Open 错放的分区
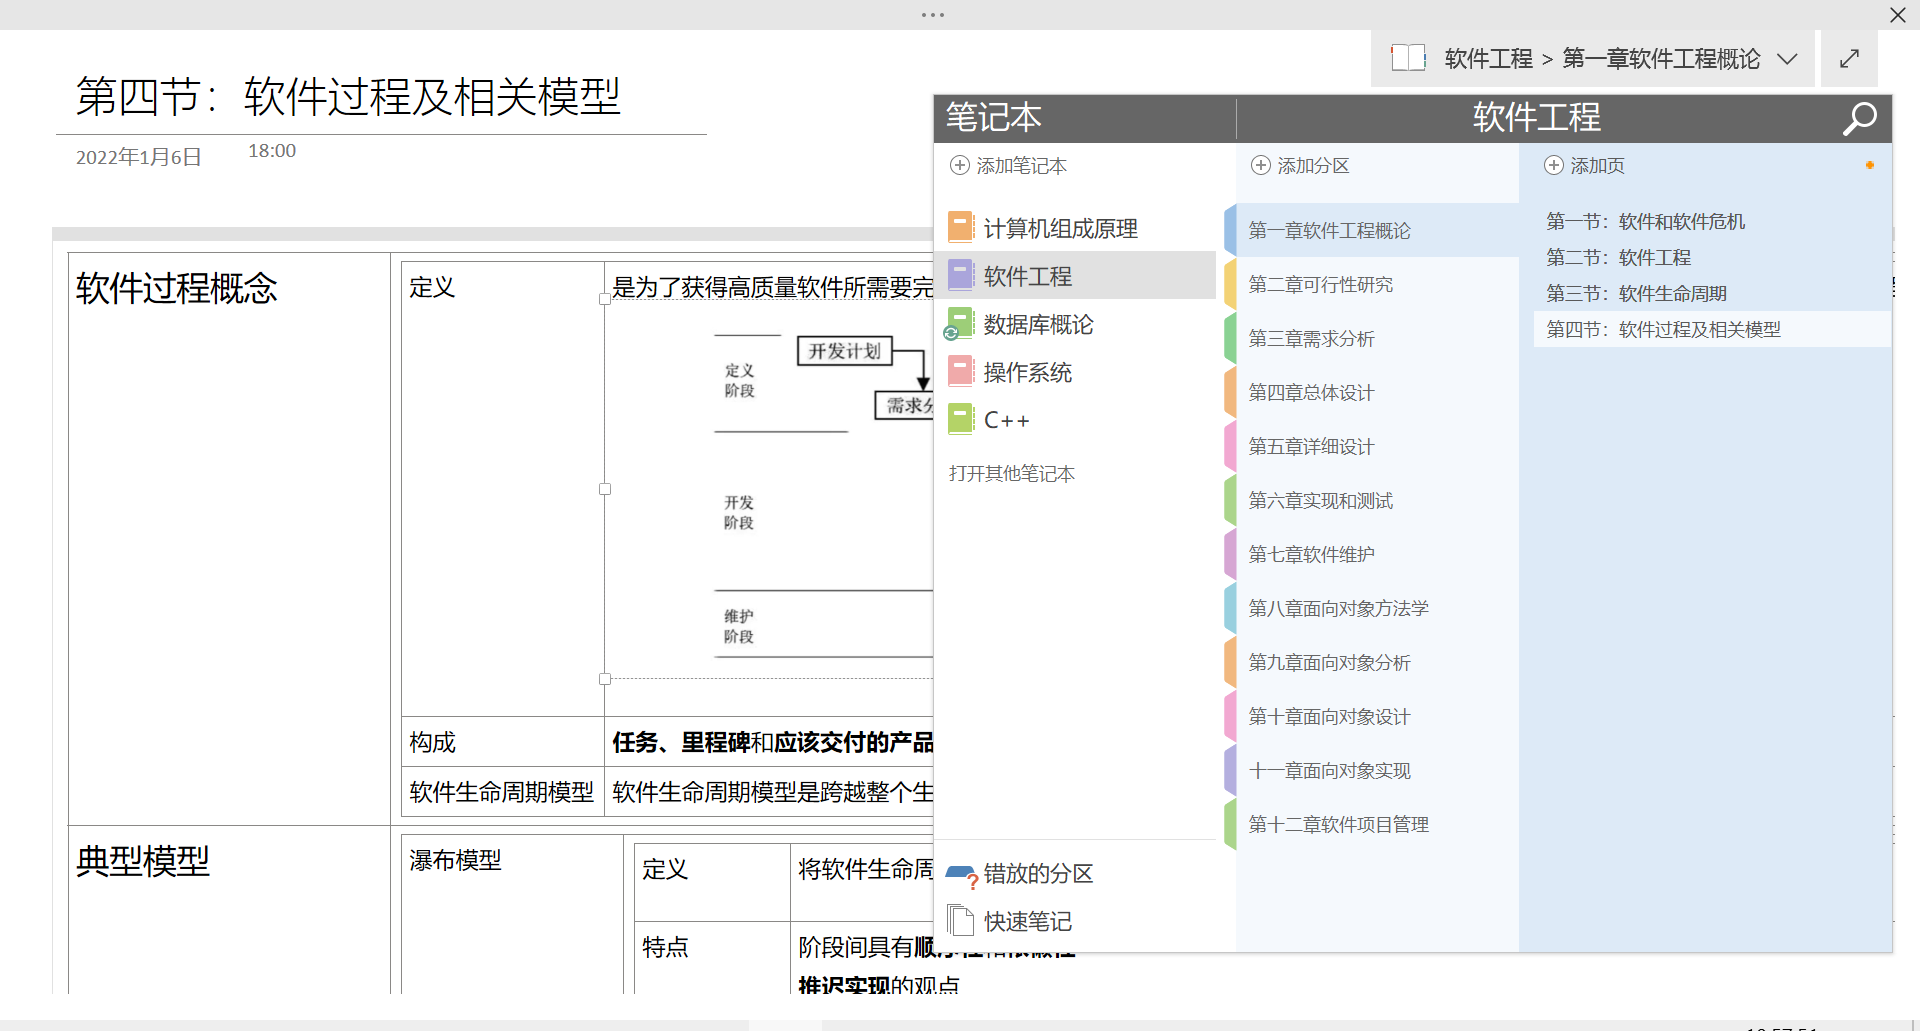This screenshot has height=1031, width=1920. (x=1037, y=873)
